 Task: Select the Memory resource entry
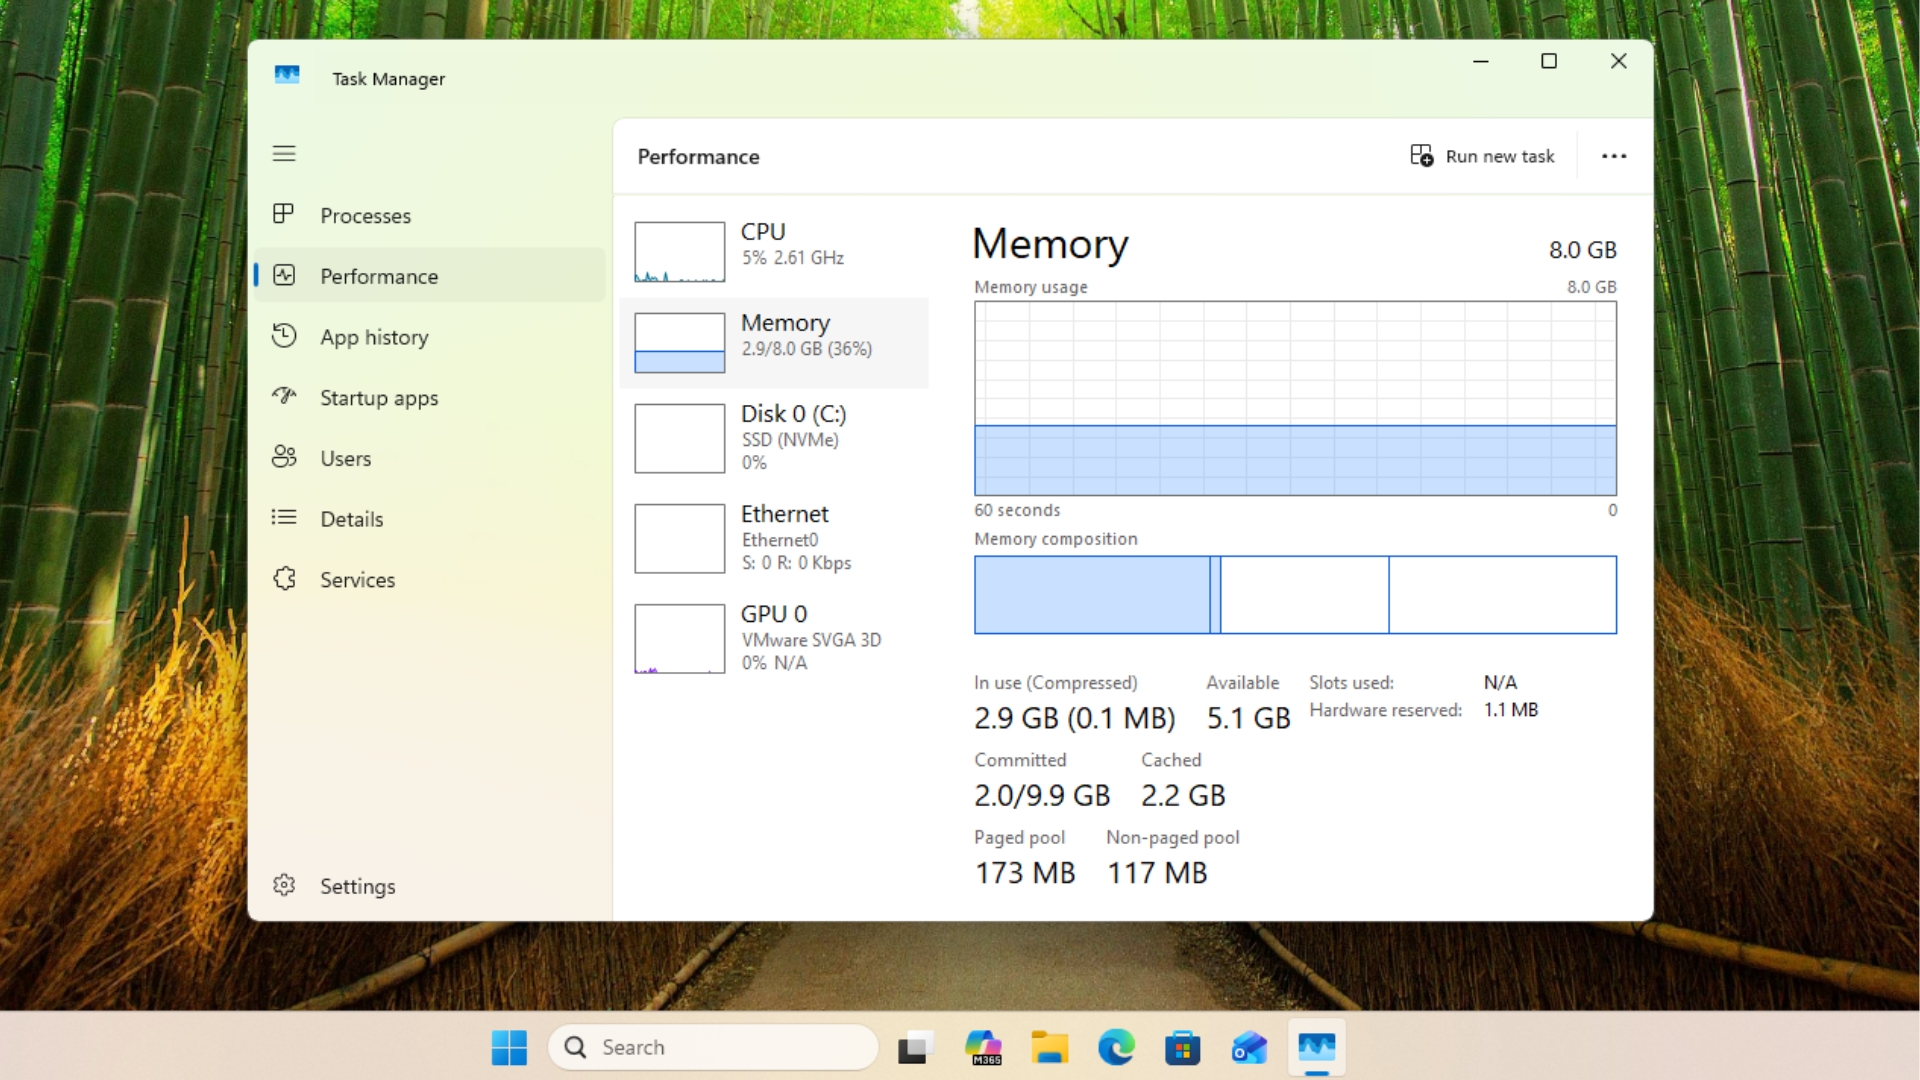point(774,342)
